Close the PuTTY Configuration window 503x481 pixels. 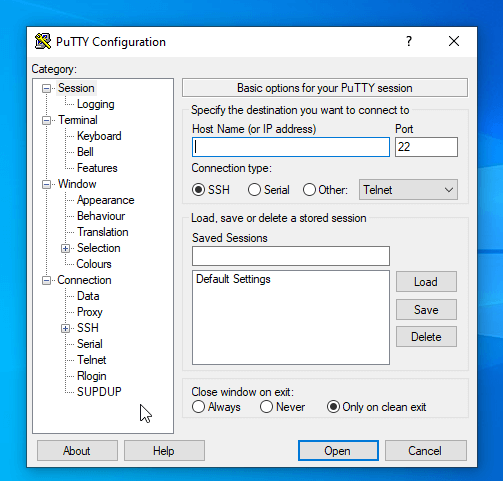(454, 41)
